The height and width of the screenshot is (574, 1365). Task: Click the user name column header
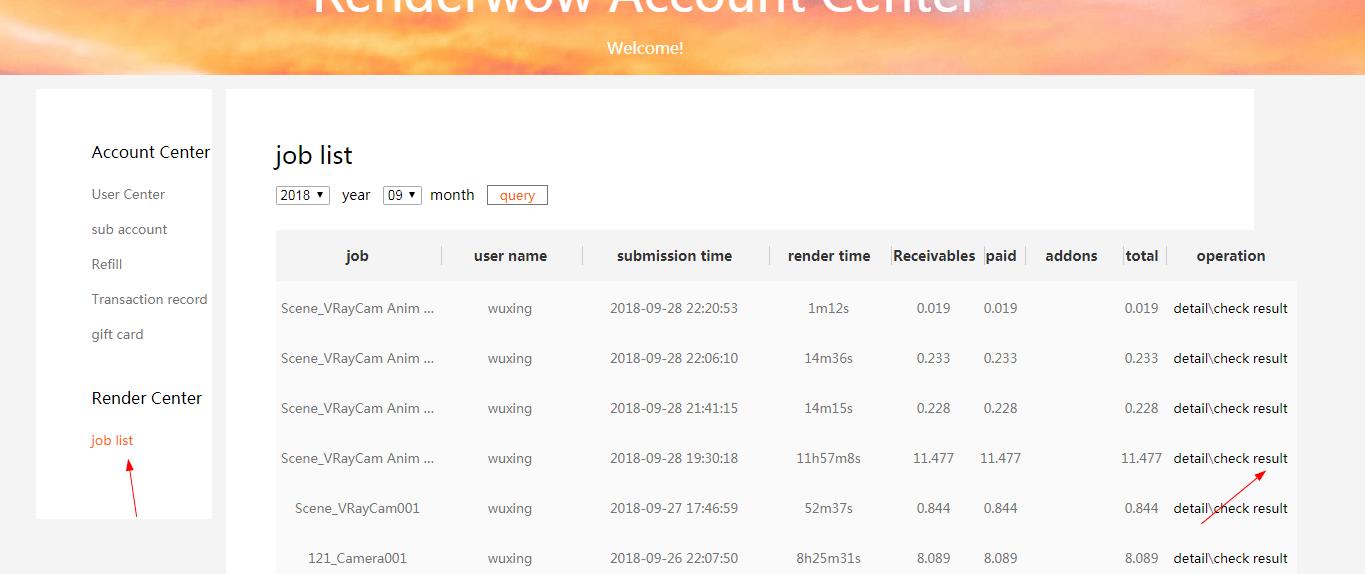coord(510,256)
